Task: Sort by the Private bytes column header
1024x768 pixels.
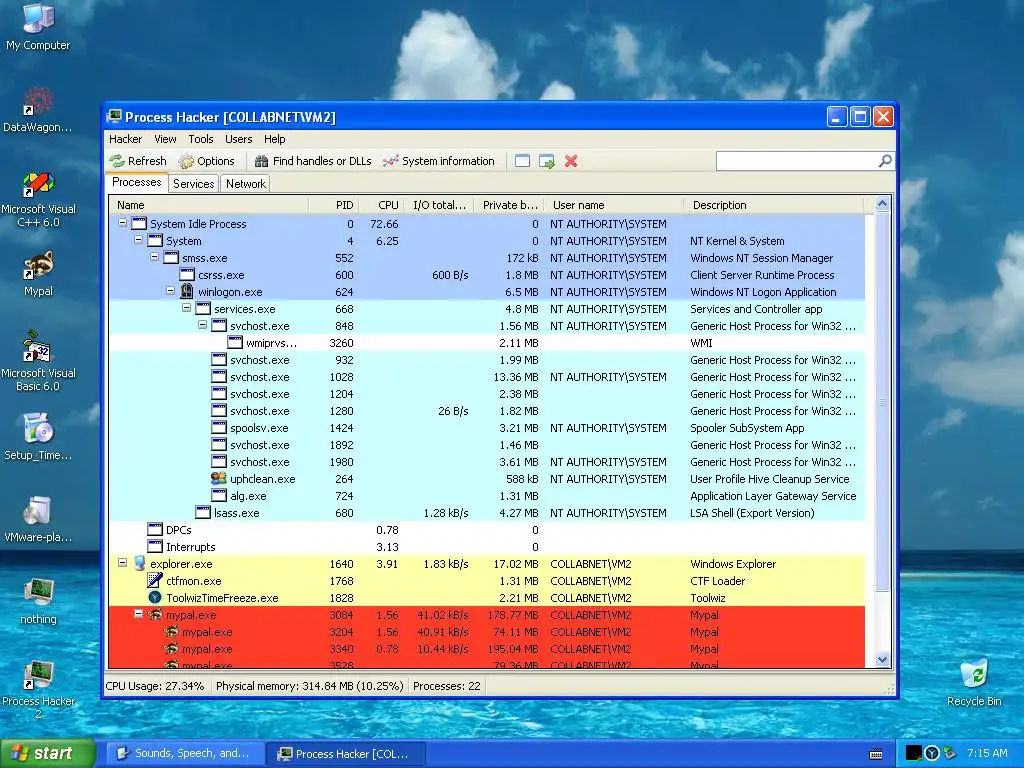Action: [x=509, y=205]
